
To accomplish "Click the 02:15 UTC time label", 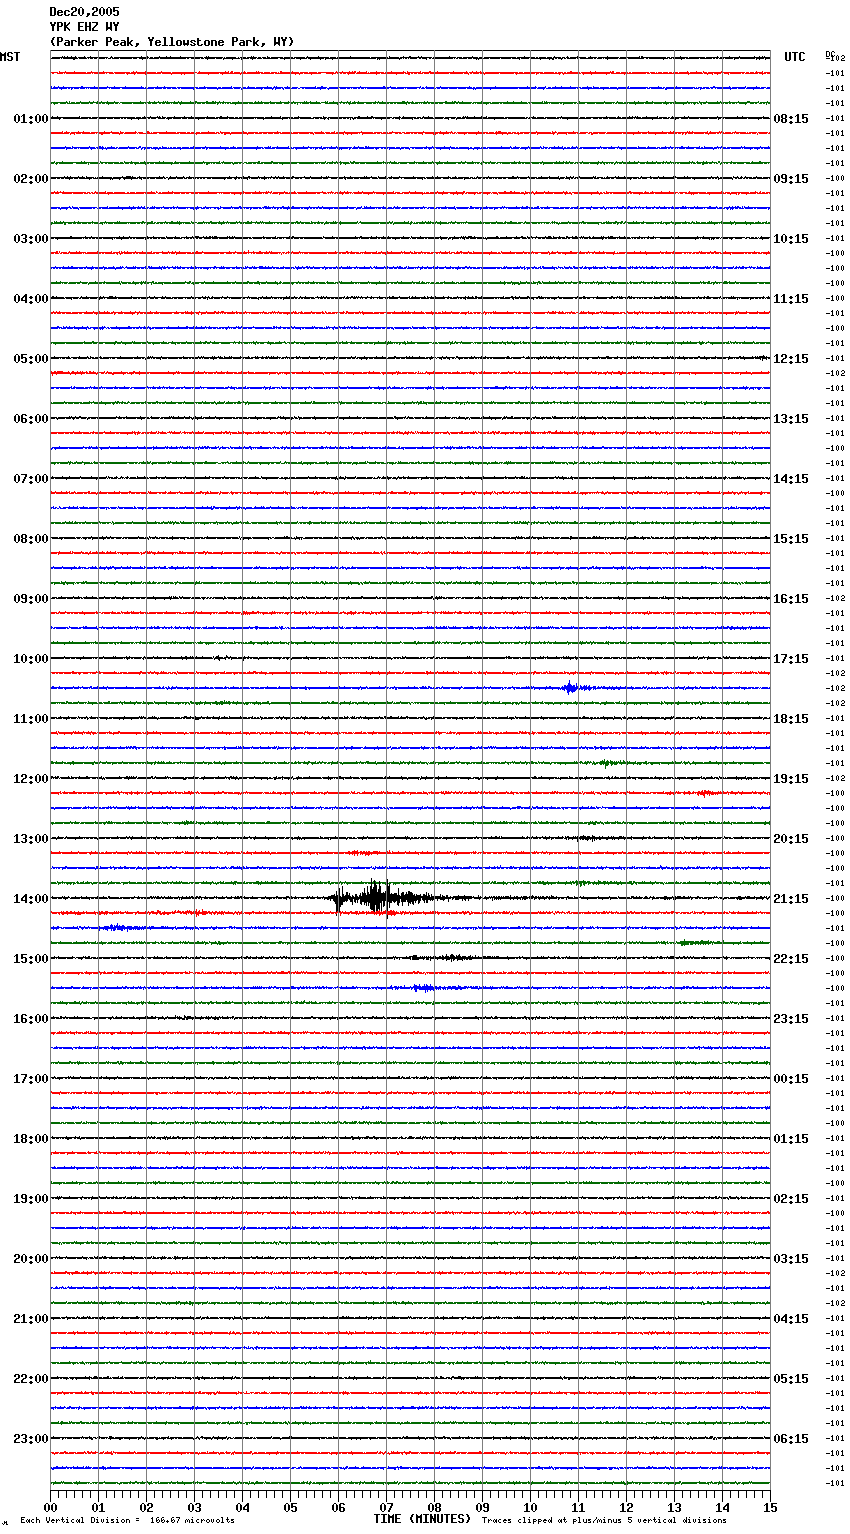I will [x=791, y=1199].
